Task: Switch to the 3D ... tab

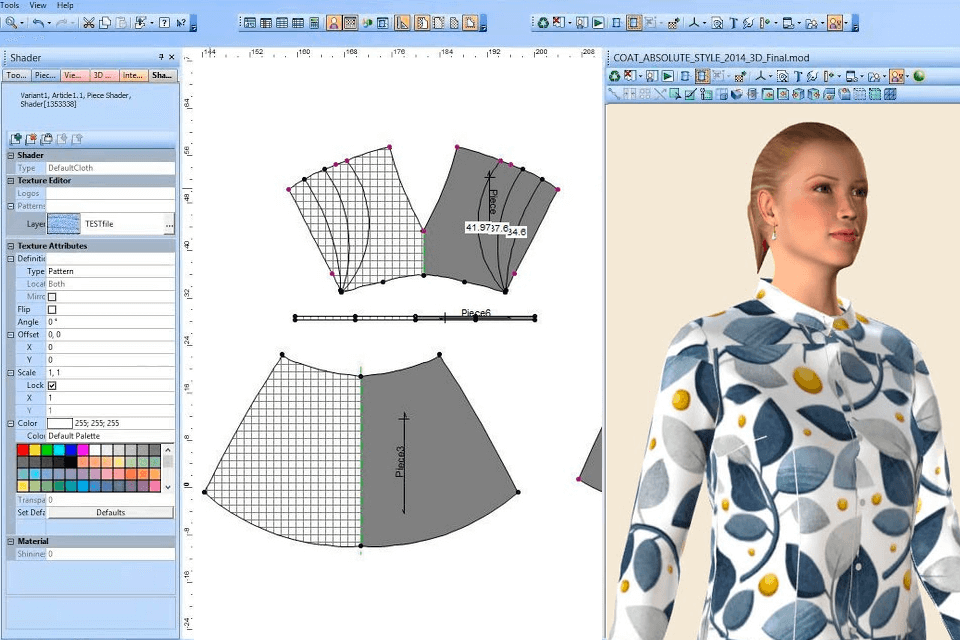Action: [x=103, y=75]
